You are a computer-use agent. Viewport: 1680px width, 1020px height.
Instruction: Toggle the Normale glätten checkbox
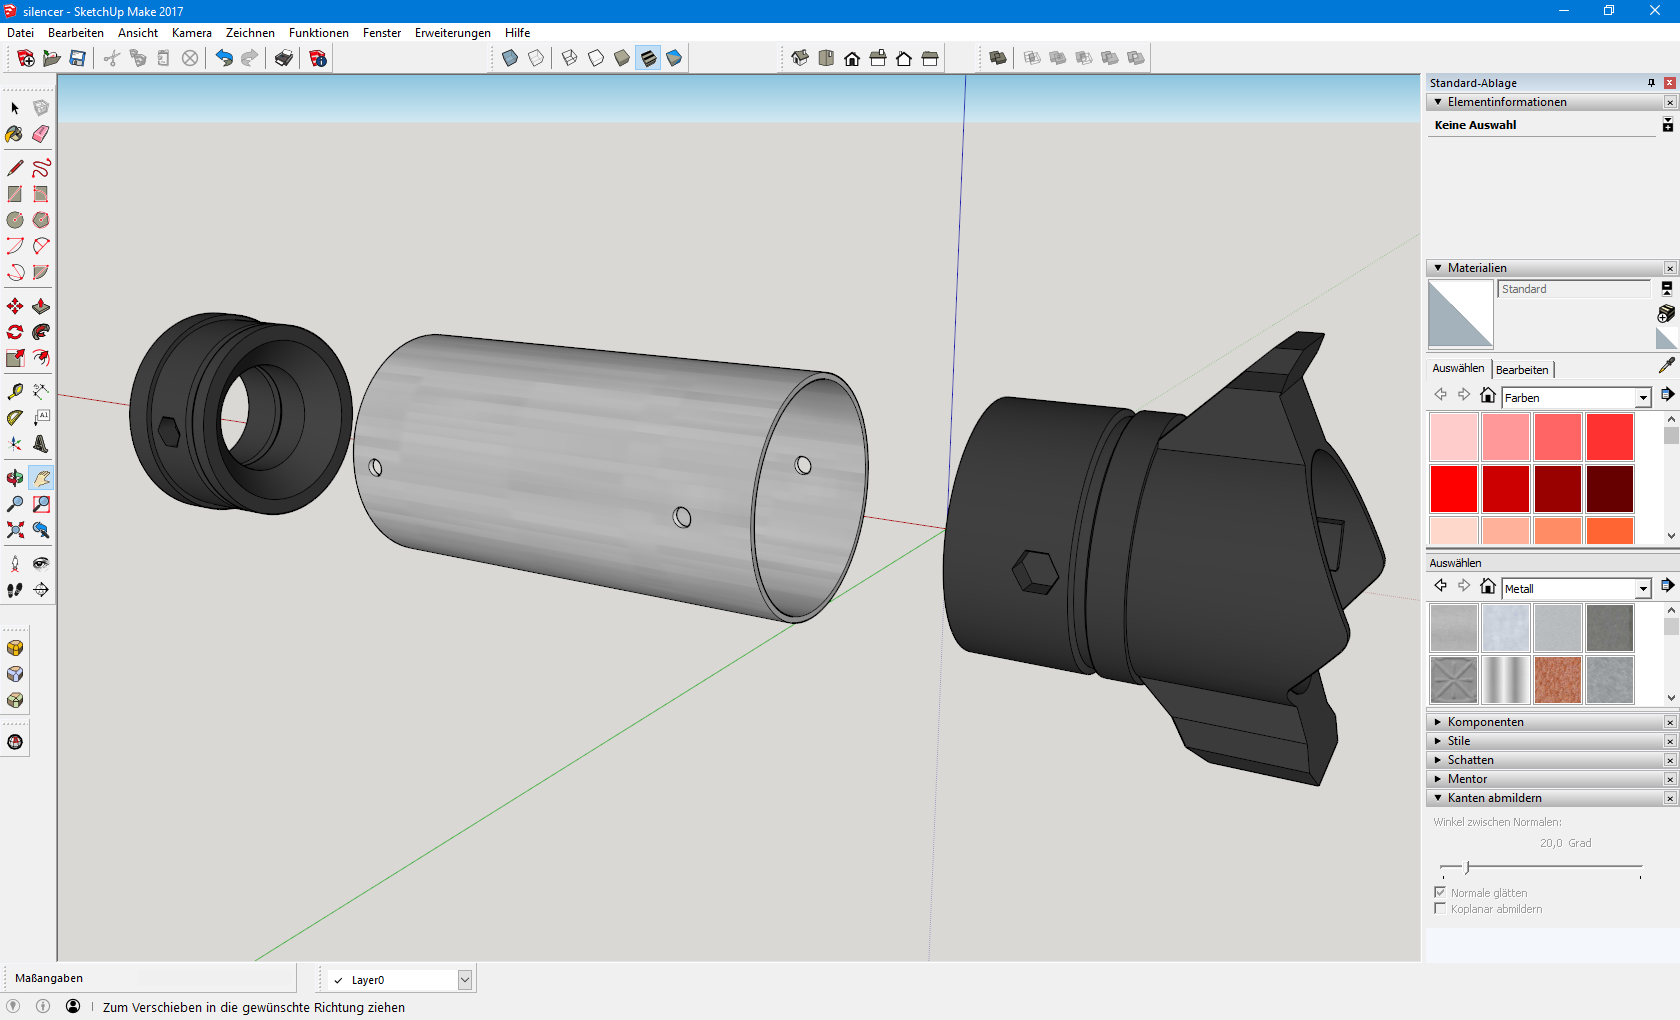[1440, 892]
